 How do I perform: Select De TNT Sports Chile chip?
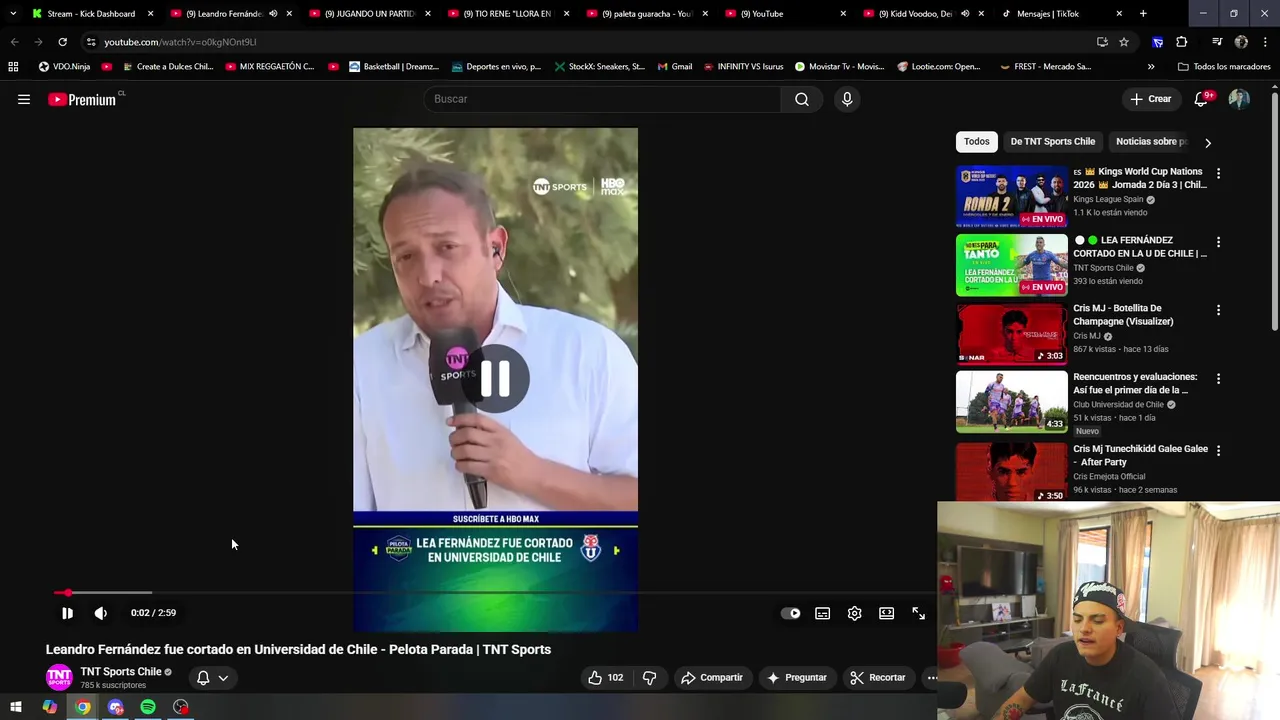point(1052,141)
